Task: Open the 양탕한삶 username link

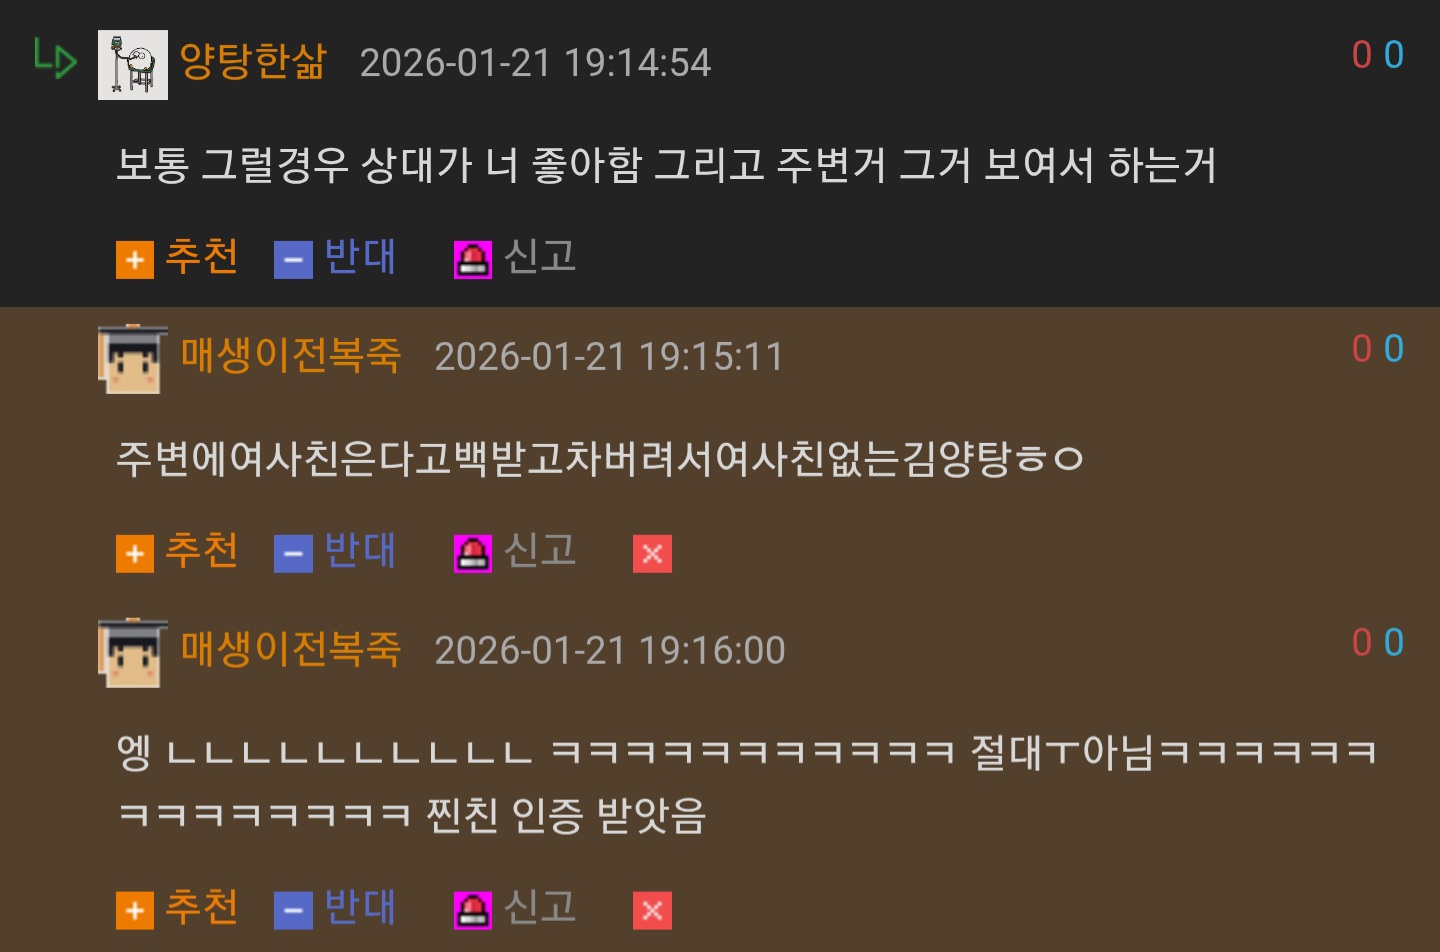Action: click(x=253, y=62)
